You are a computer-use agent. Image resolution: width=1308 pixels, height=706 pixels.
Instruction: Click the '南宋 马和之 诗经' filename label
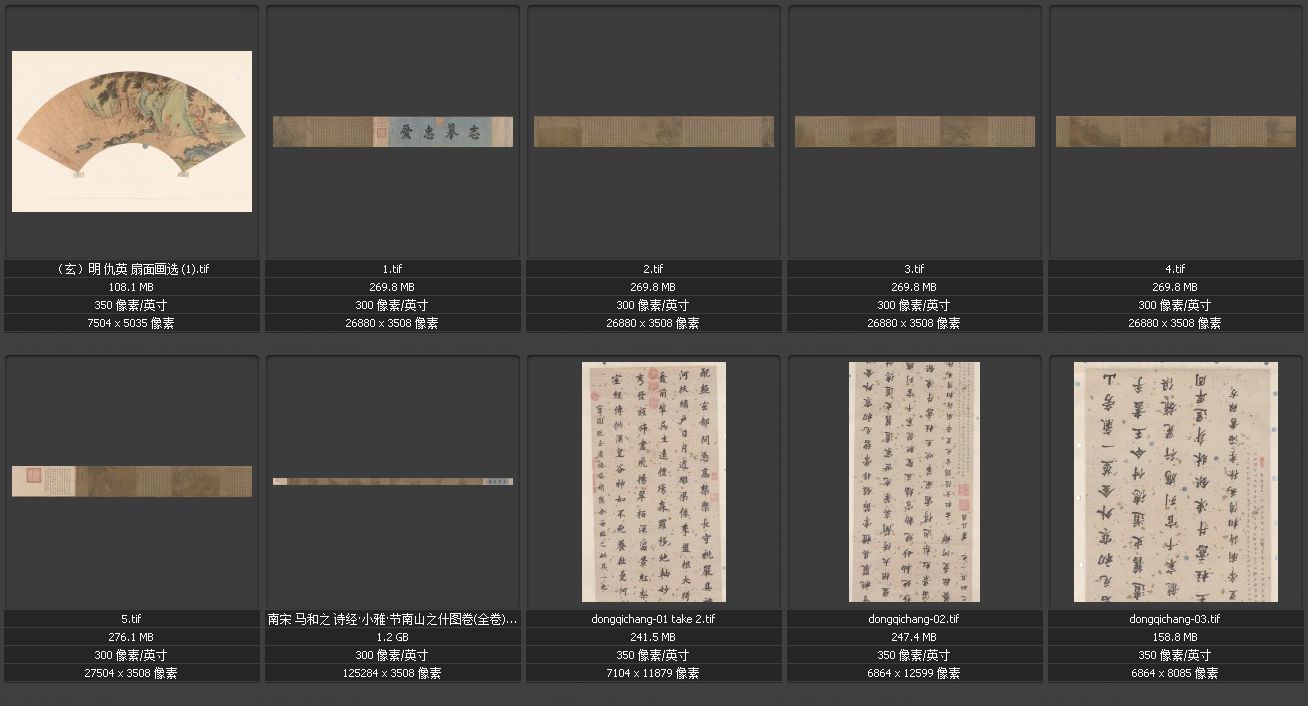click(393, 619)
